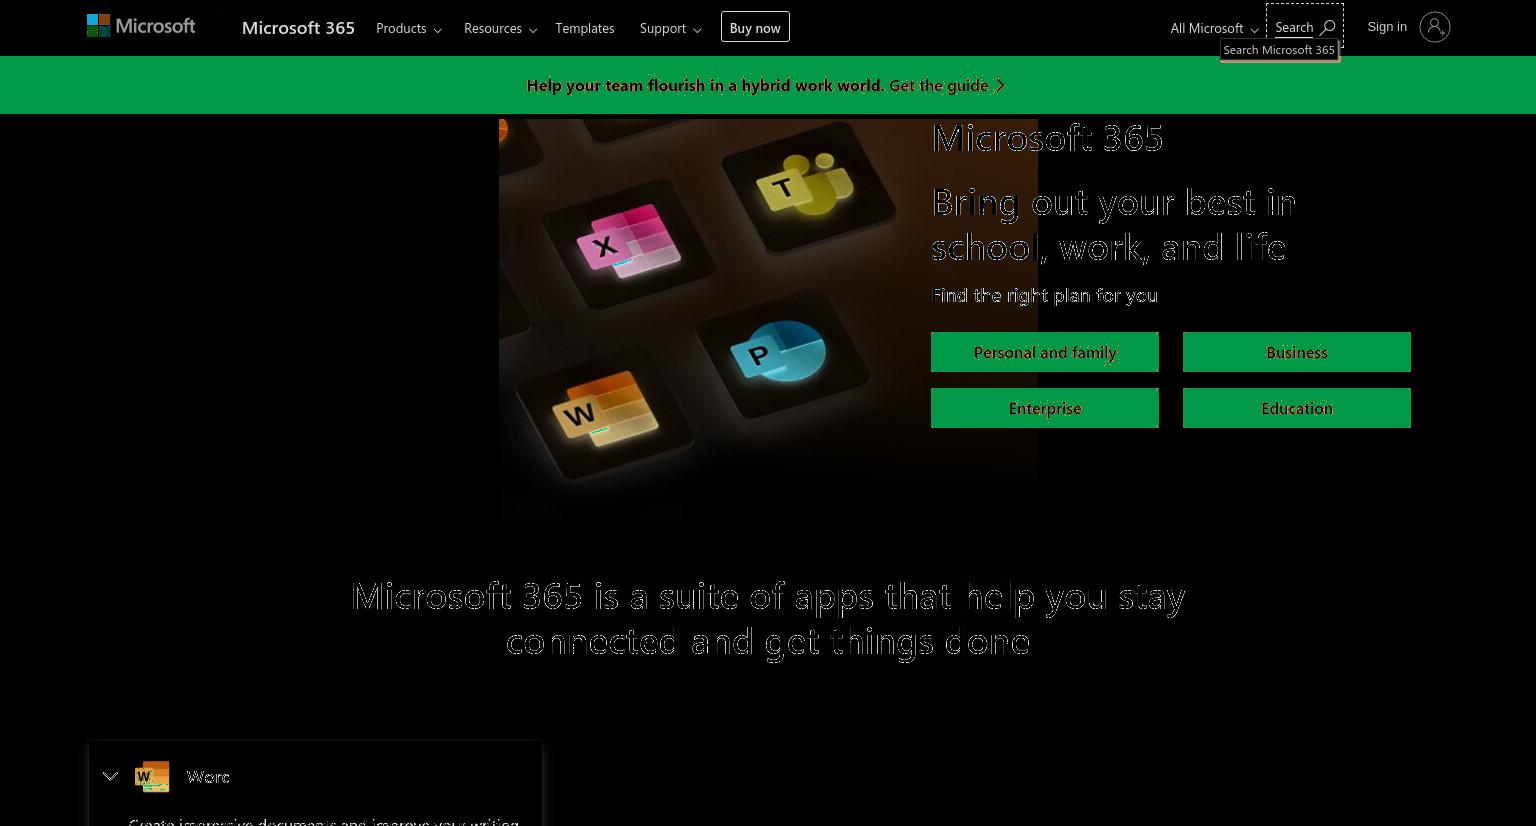The width and height of the screenshot is (1536, 826).
Task: Click the Buy now button
Action: [x=755, y=27]
